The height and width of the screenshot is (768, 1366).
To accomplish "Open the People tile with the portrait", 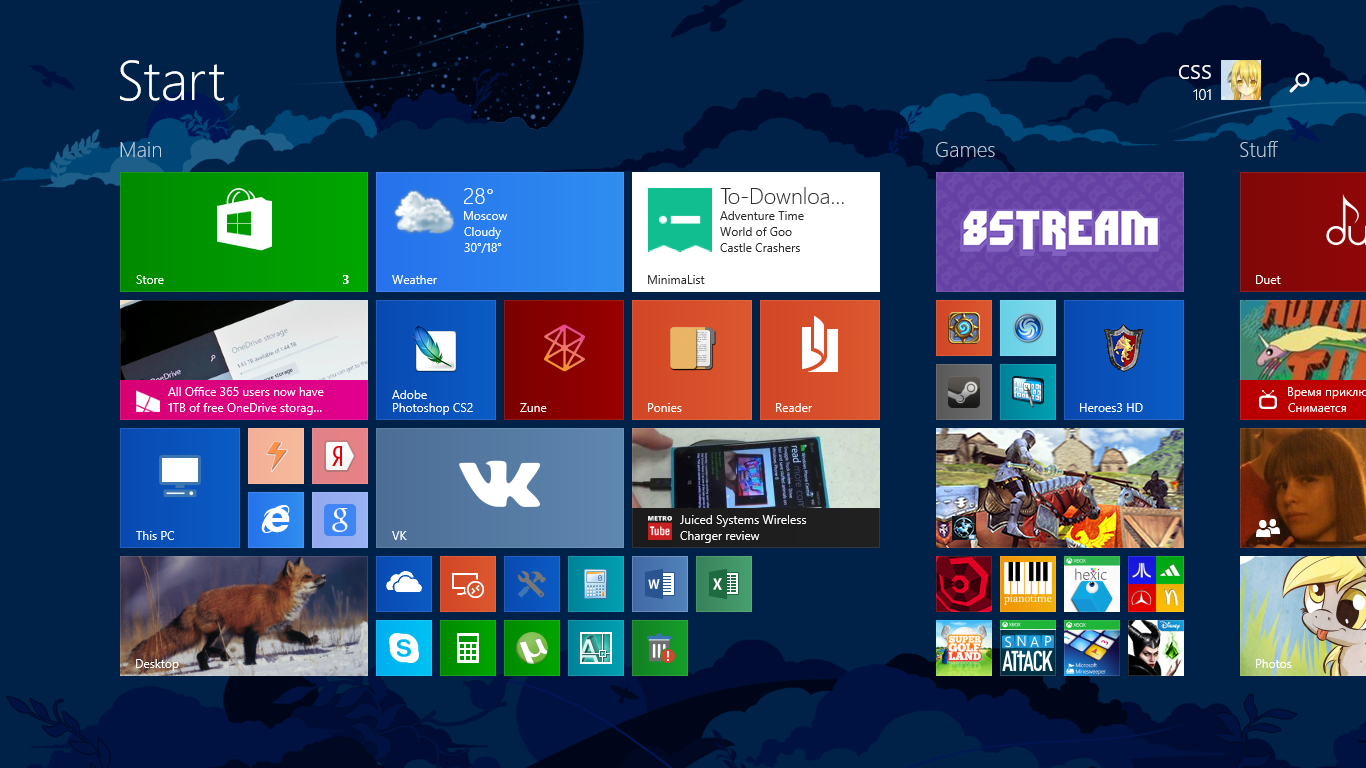I will pyautogui.click(x=1303, y=488).
